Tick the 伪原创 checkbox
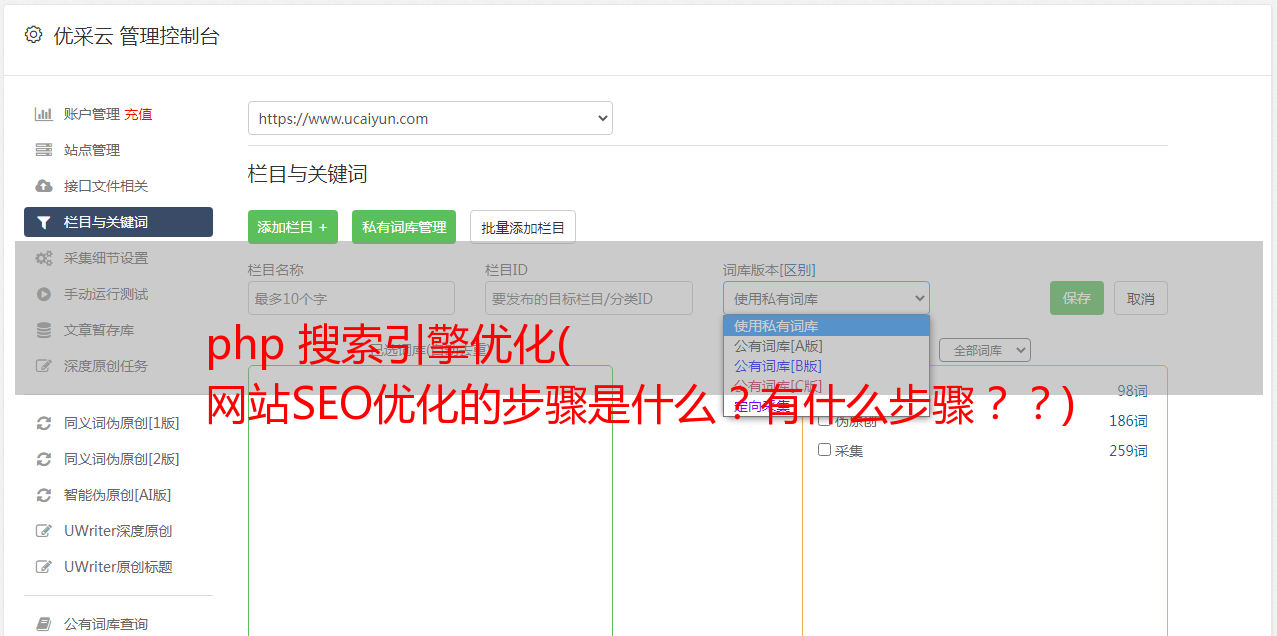 (825, 420)
